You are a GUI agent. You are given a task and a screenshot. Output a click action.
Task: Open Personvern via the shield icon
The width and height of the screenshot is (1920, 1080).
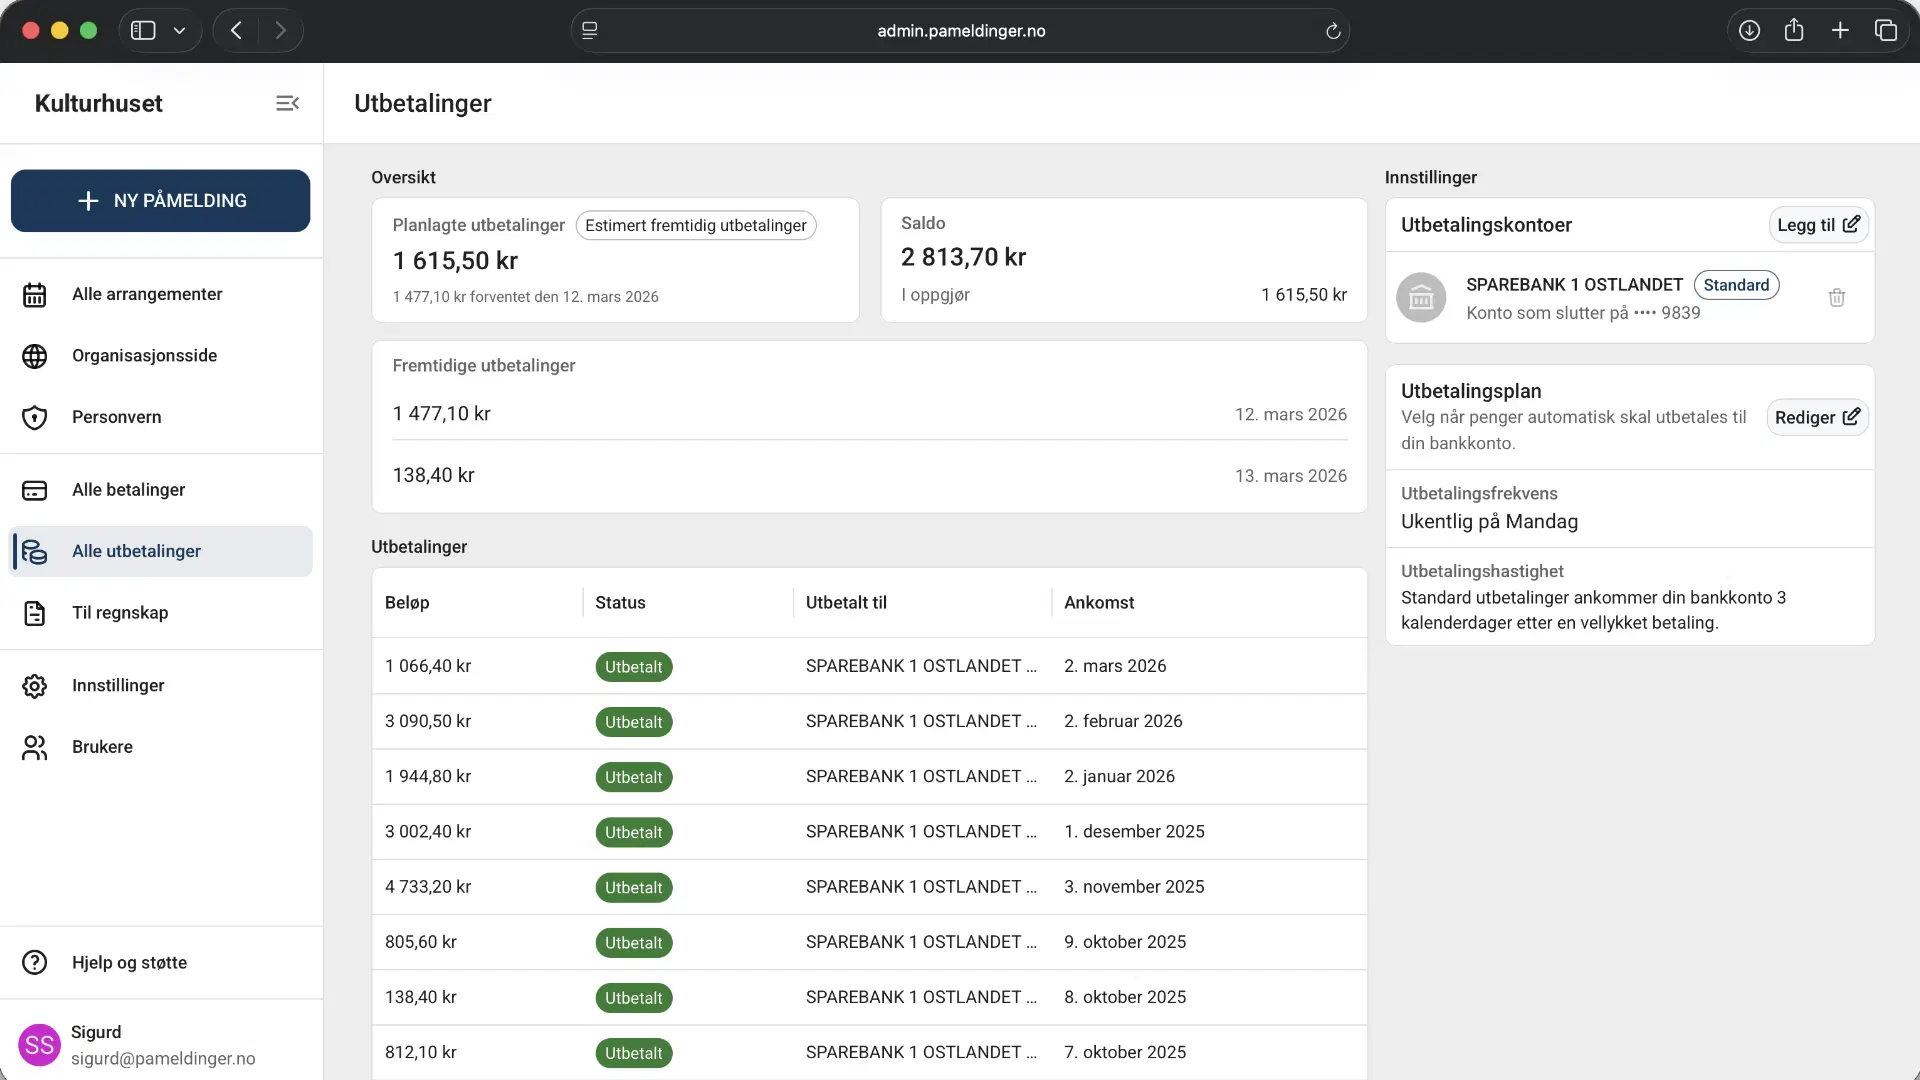35,417
